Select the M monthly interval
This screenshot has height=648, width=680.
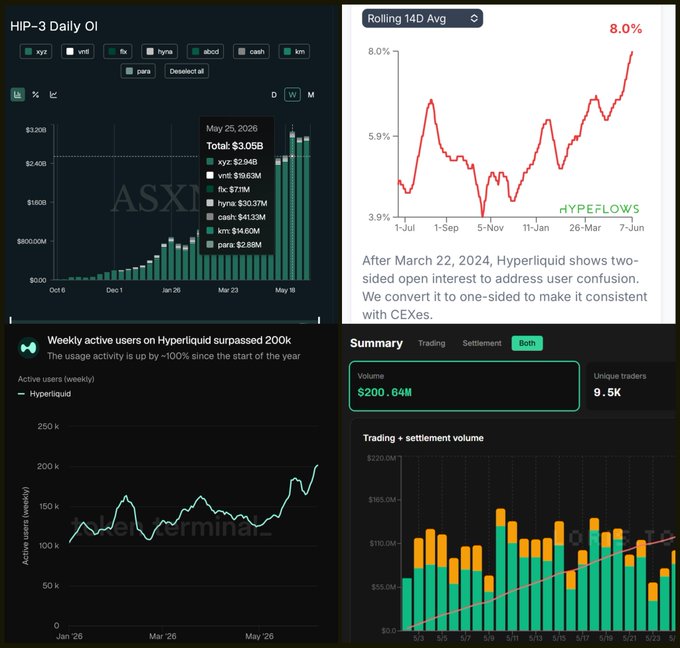[x=311, y=95]
